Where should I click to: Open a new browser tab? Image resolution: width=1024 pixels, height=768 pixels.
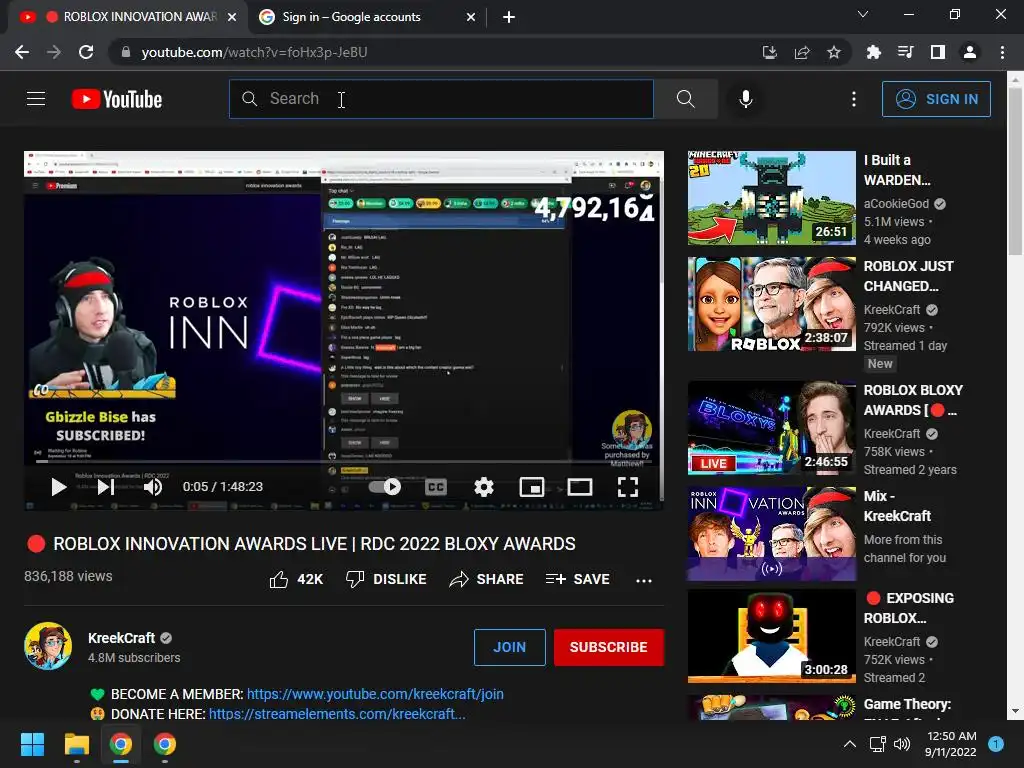[x=509, y=17]
